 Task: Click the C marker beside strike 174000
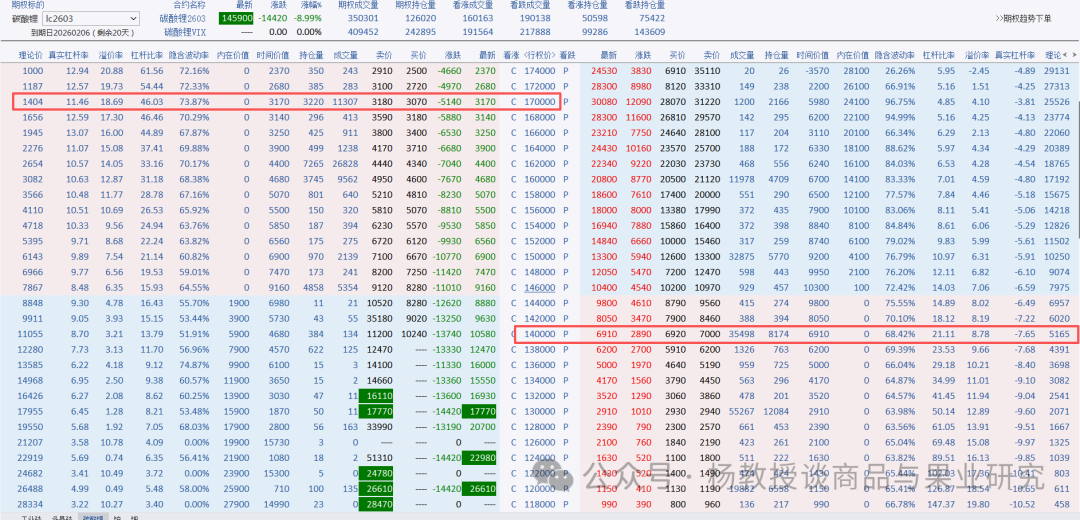tap(513, 71)
